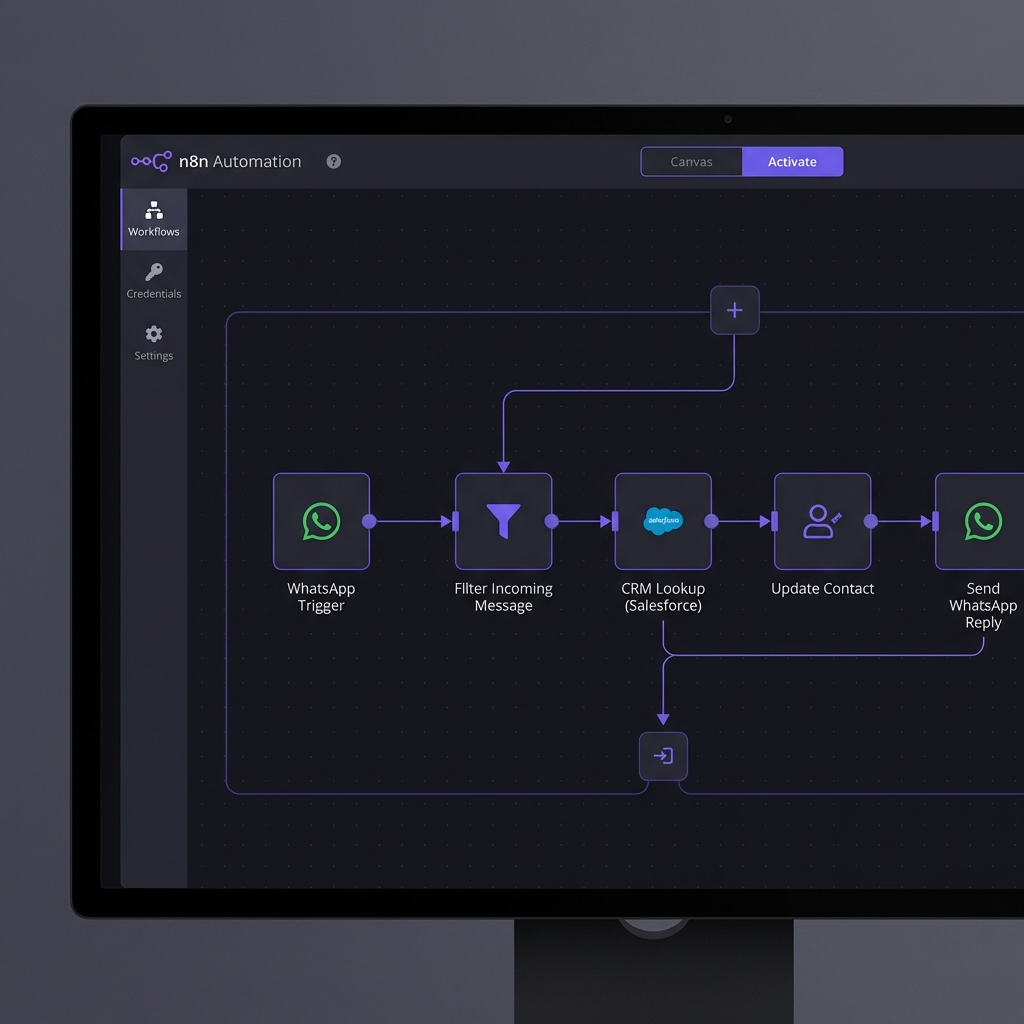This screenshot has height=1024, width=1024.
Task: Click the Update Contact output connector dot
Action: 870,521
